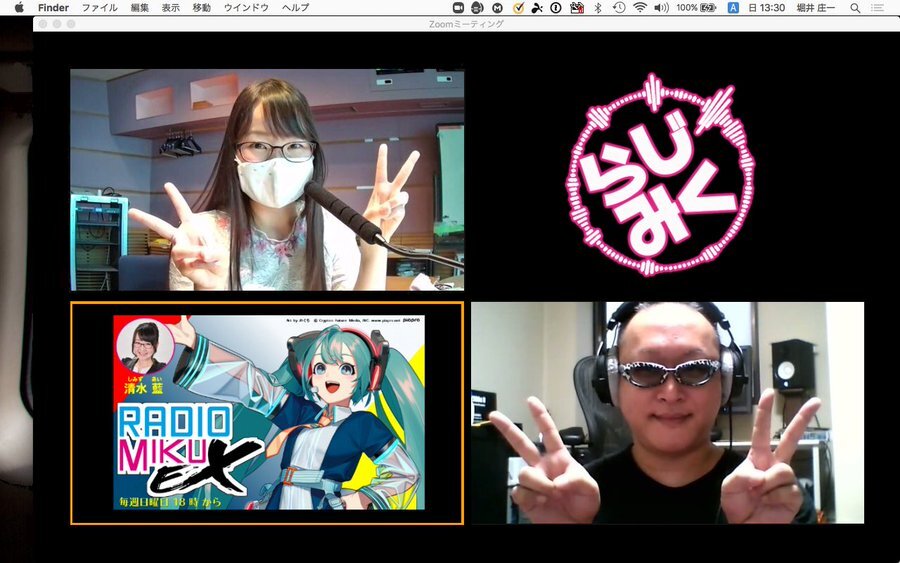Open the ヘルプ menu
Image resolution: width=900 pixels, height=563 pixels.
[x=295, y=7]
